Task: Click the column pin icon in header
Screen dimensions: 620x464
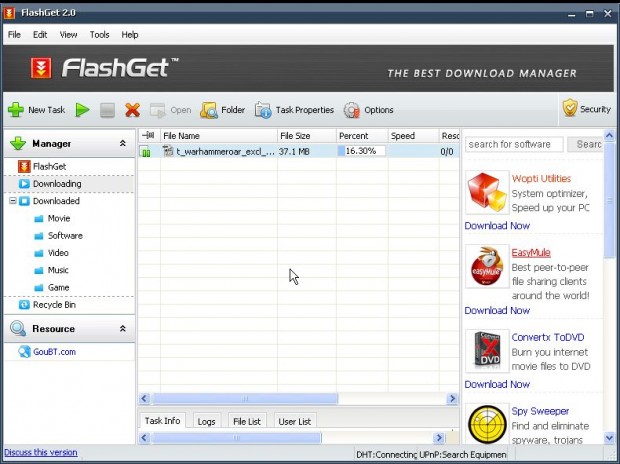Action: (148, 135)
